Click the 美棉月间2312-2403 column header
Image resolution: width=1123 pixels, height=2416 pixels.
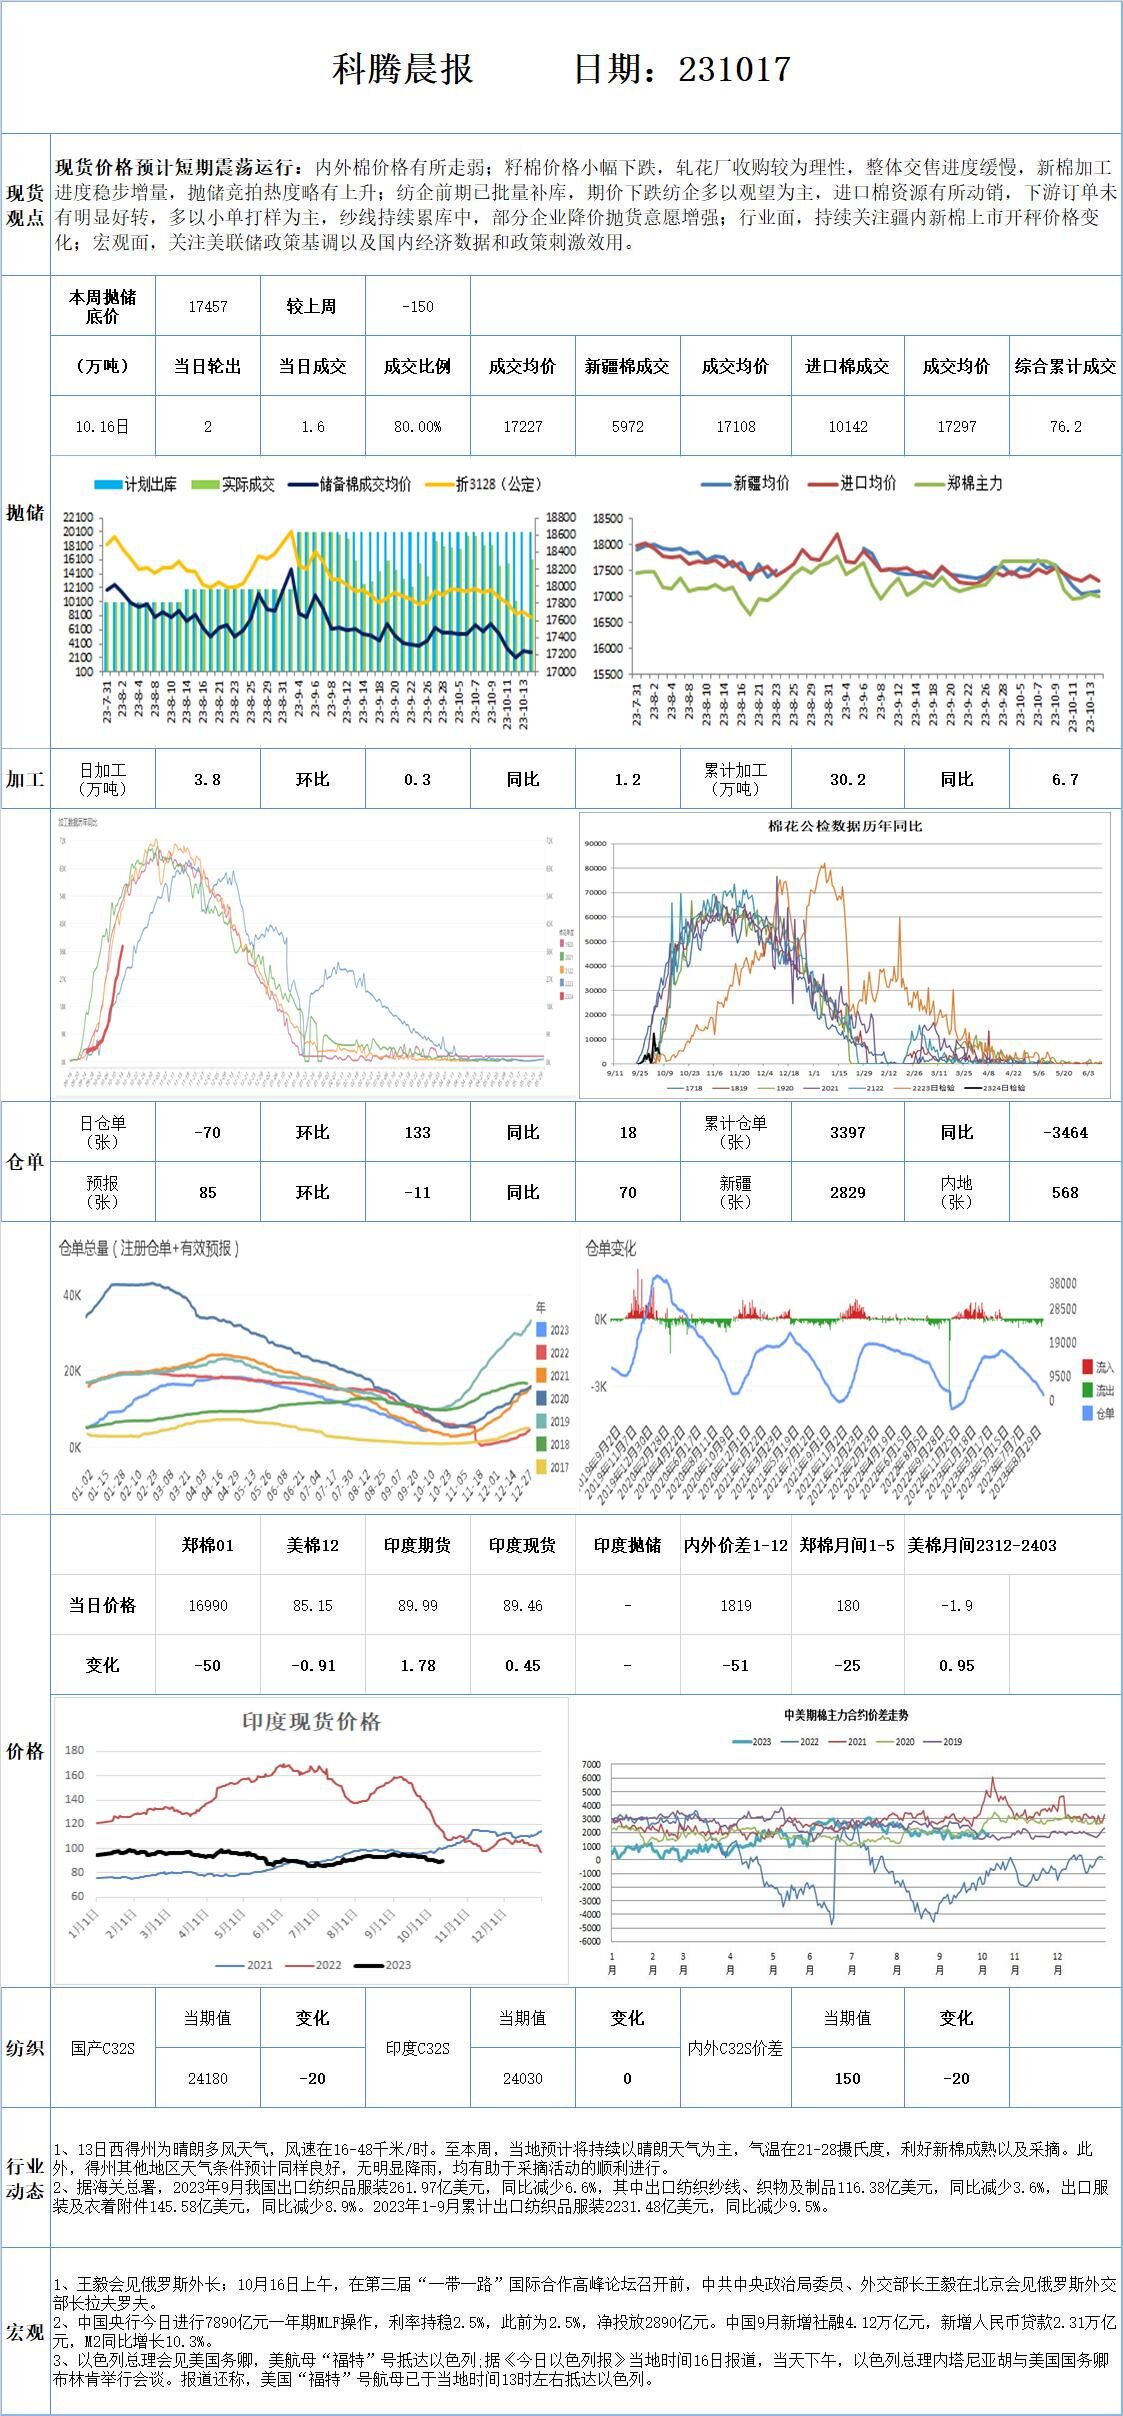981,1545
